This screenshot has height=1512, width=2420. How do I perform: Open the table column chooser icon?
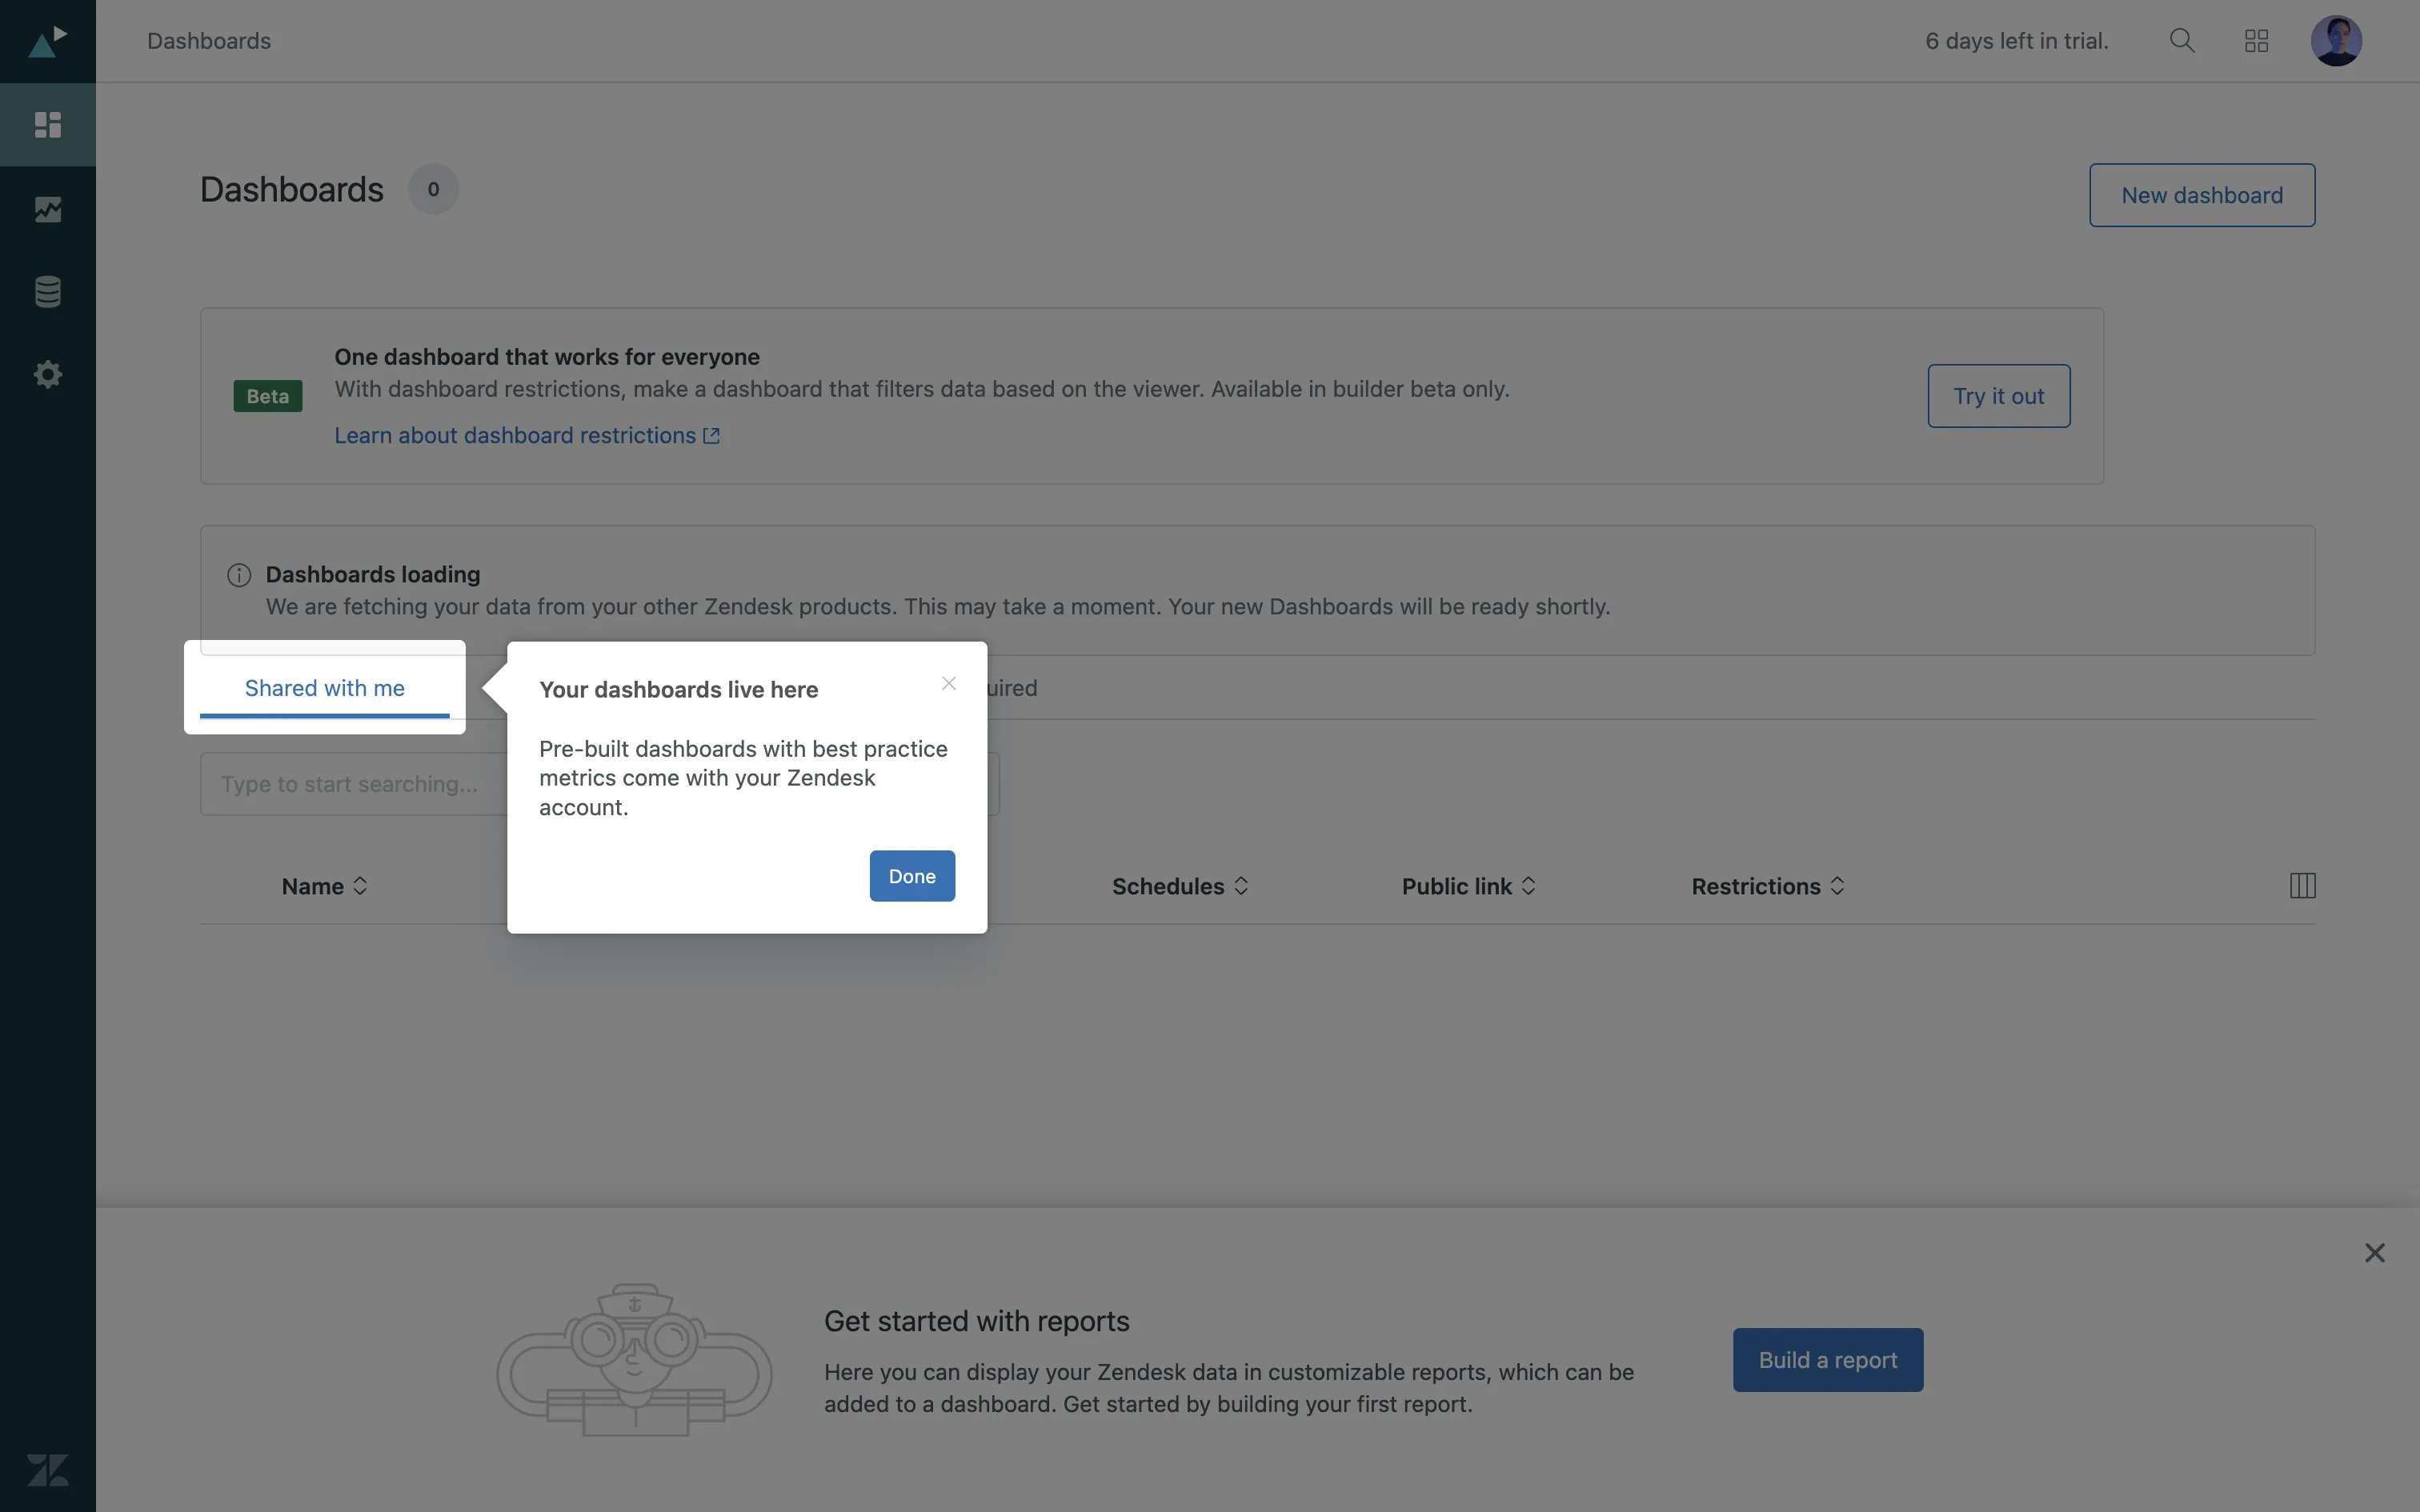tap(2302, 886)
